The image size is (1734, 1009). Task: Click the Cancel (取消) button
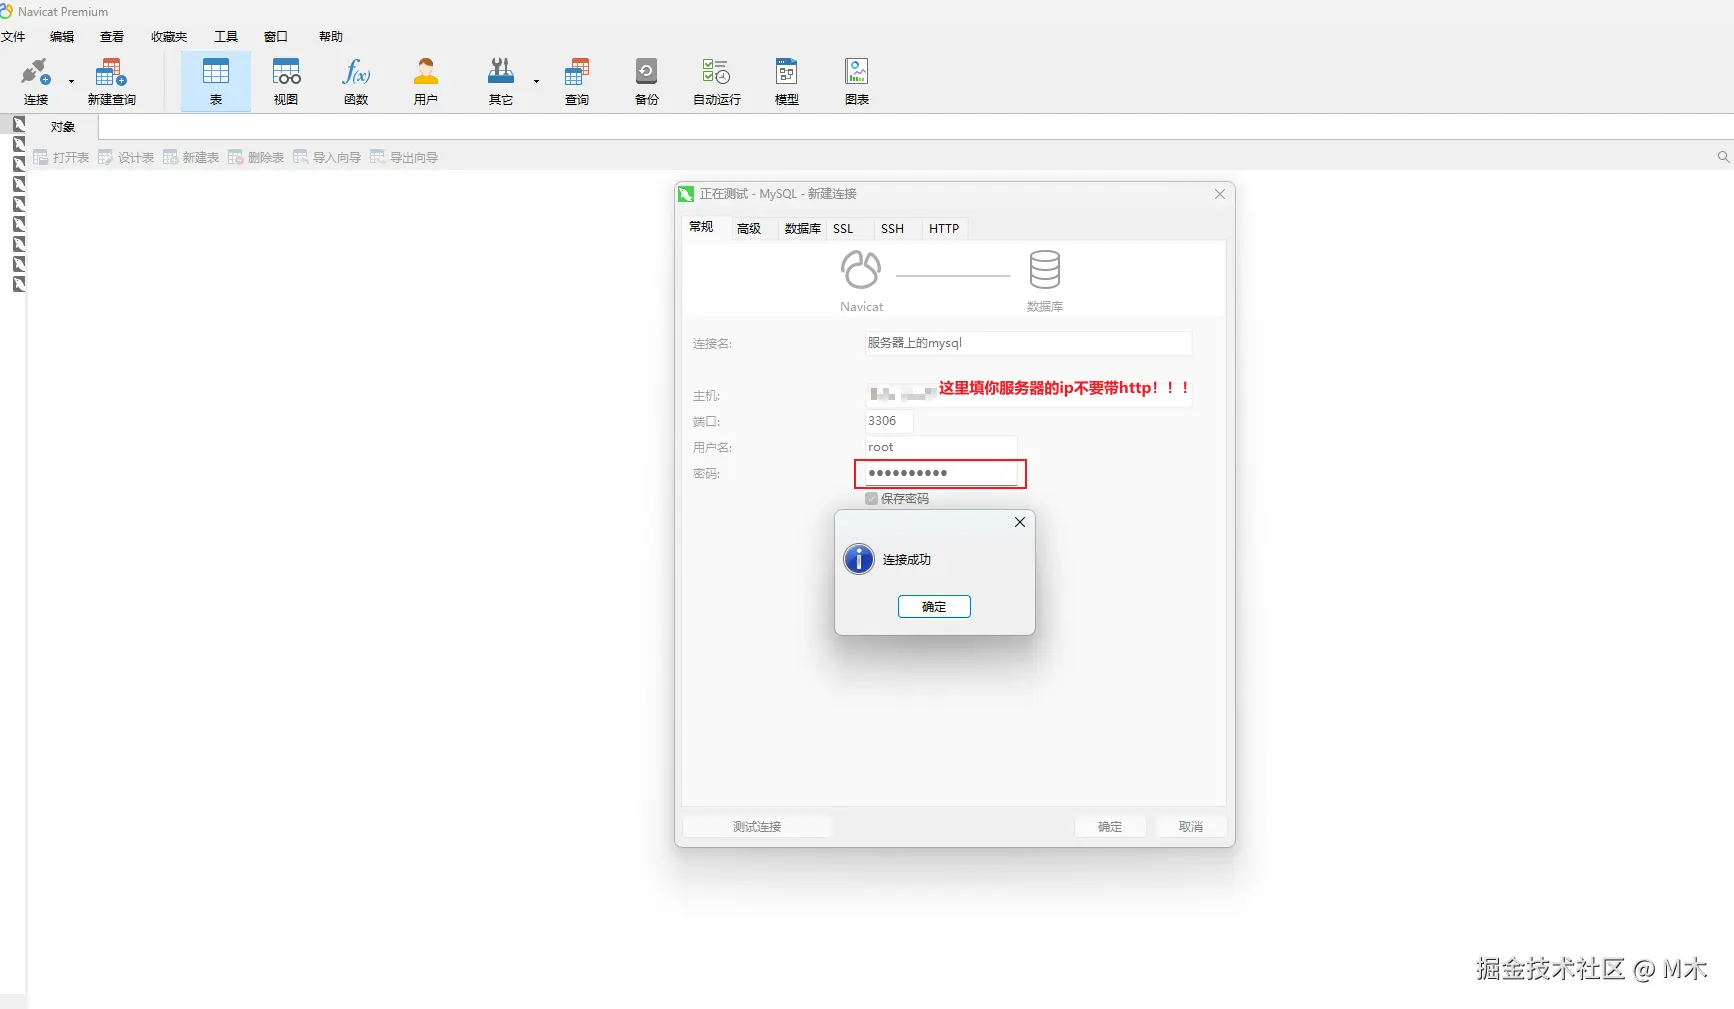(1191, 827)
